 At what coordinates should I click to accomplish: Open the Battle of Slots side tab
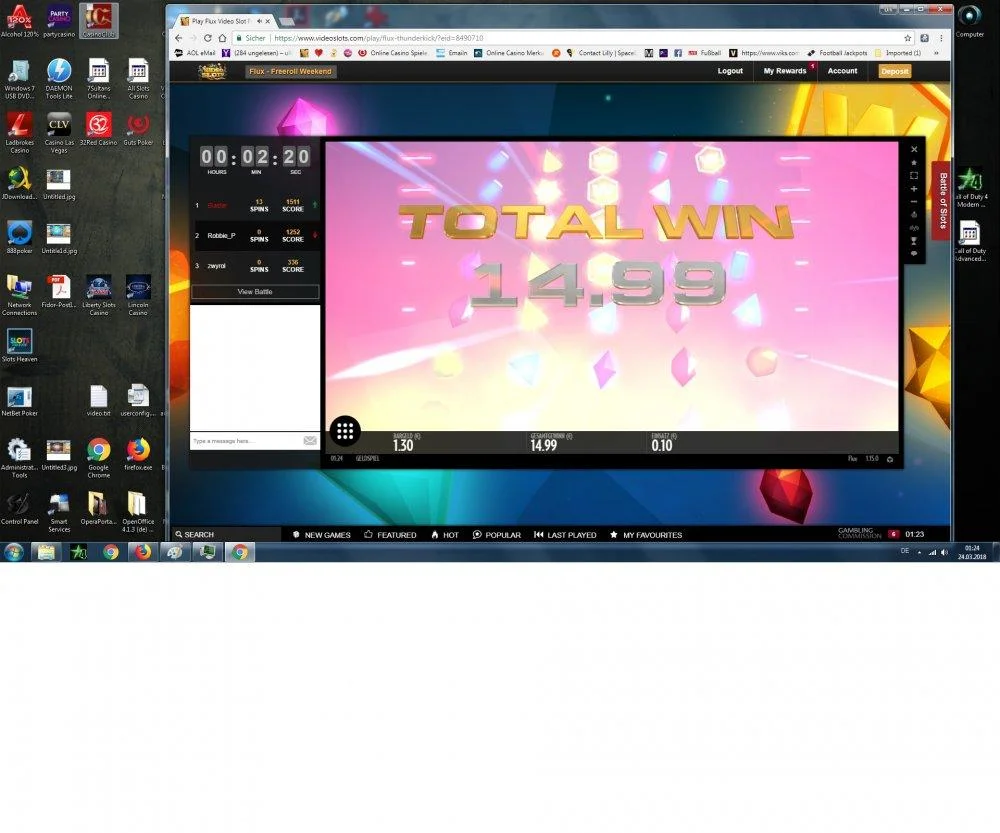[943, 201]
